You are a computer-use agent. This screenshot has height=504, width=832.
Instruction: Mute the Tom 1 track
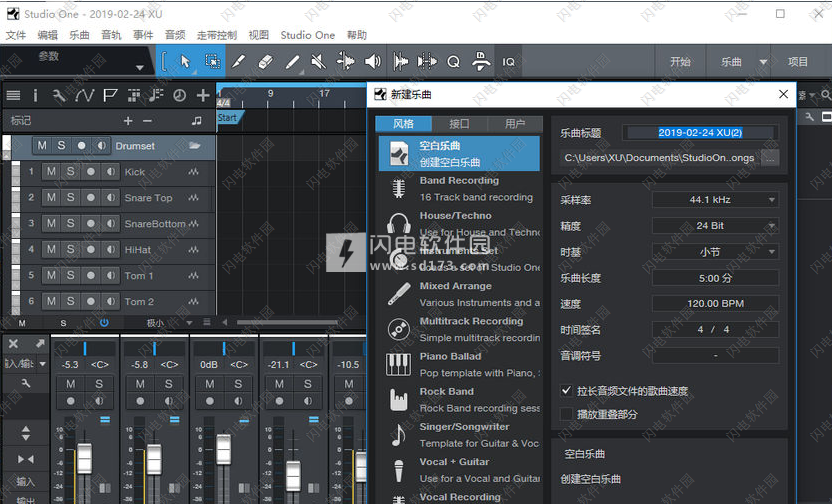click(x=51, y=275)
